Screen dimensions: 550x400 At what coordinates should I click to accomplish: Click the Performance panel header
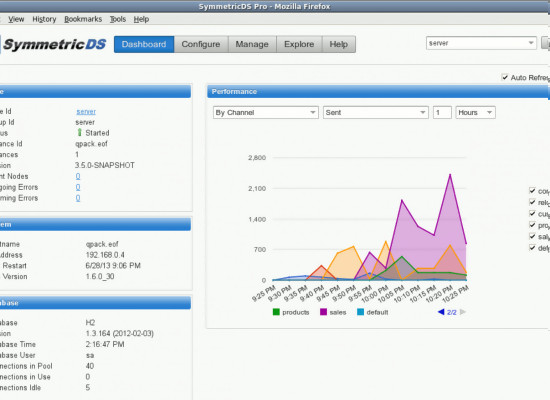(x=378, y=92)
